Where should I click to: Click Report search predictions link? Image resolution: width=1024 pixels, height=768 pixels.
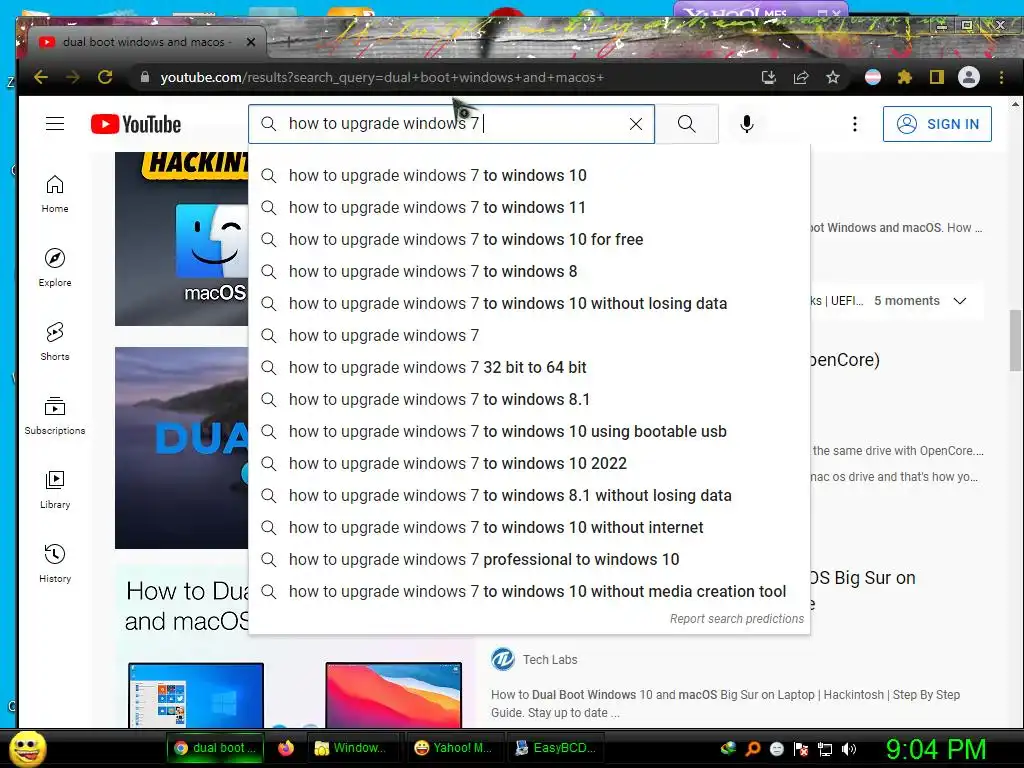(737, 618)
